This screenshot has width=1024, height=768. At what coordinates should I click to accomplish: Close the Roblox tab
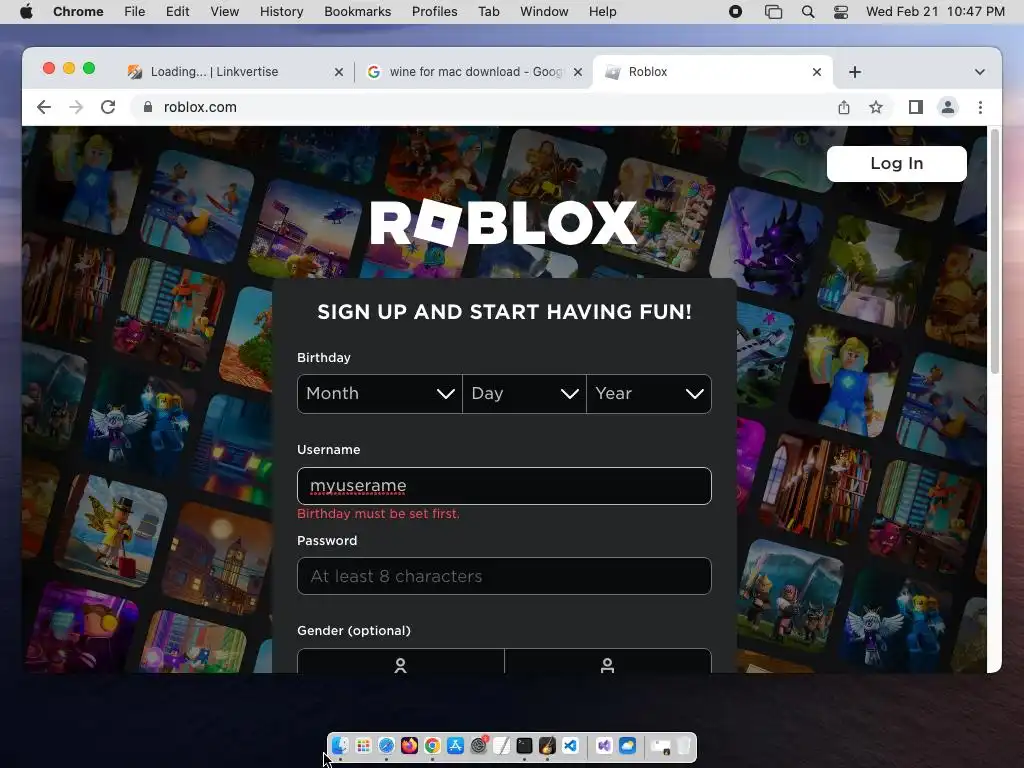click(816, 72)
